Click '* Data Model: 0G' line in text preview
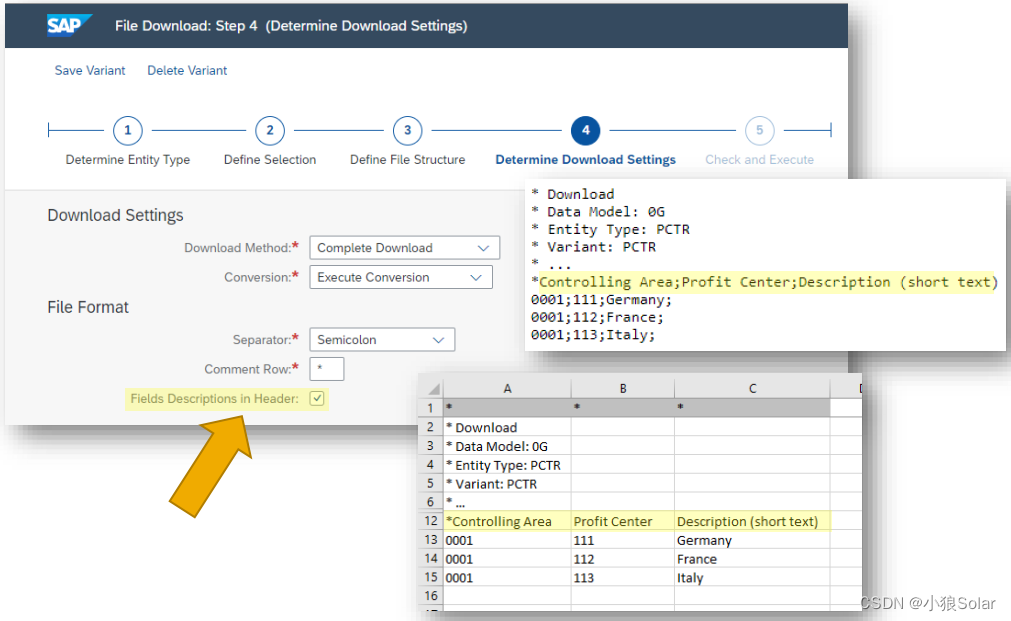The image size is (1011, 621). coord(598,212)
